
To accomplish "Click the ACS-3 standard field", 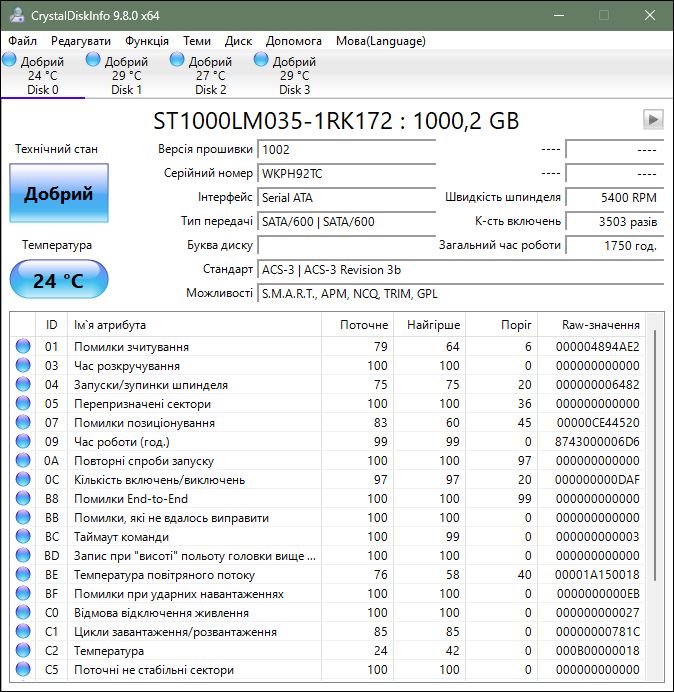I will (460, 269).
